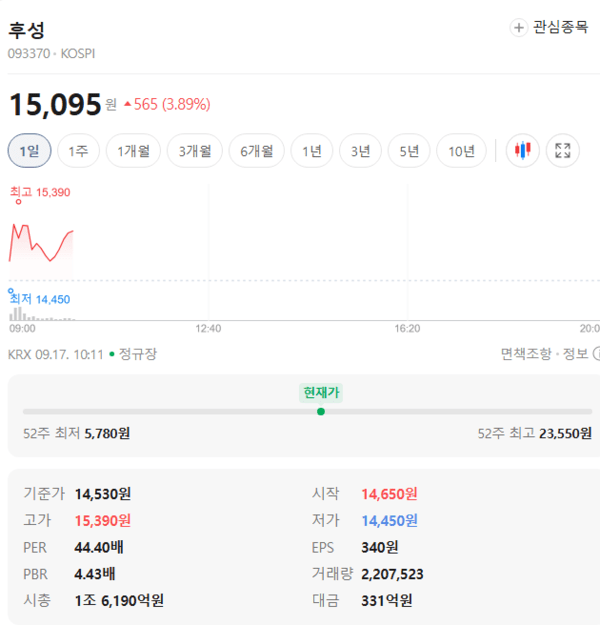Click the change value 565 (3.89%)
The height and width of the screenshot is (625, 600).
click(x=172, y=104)
